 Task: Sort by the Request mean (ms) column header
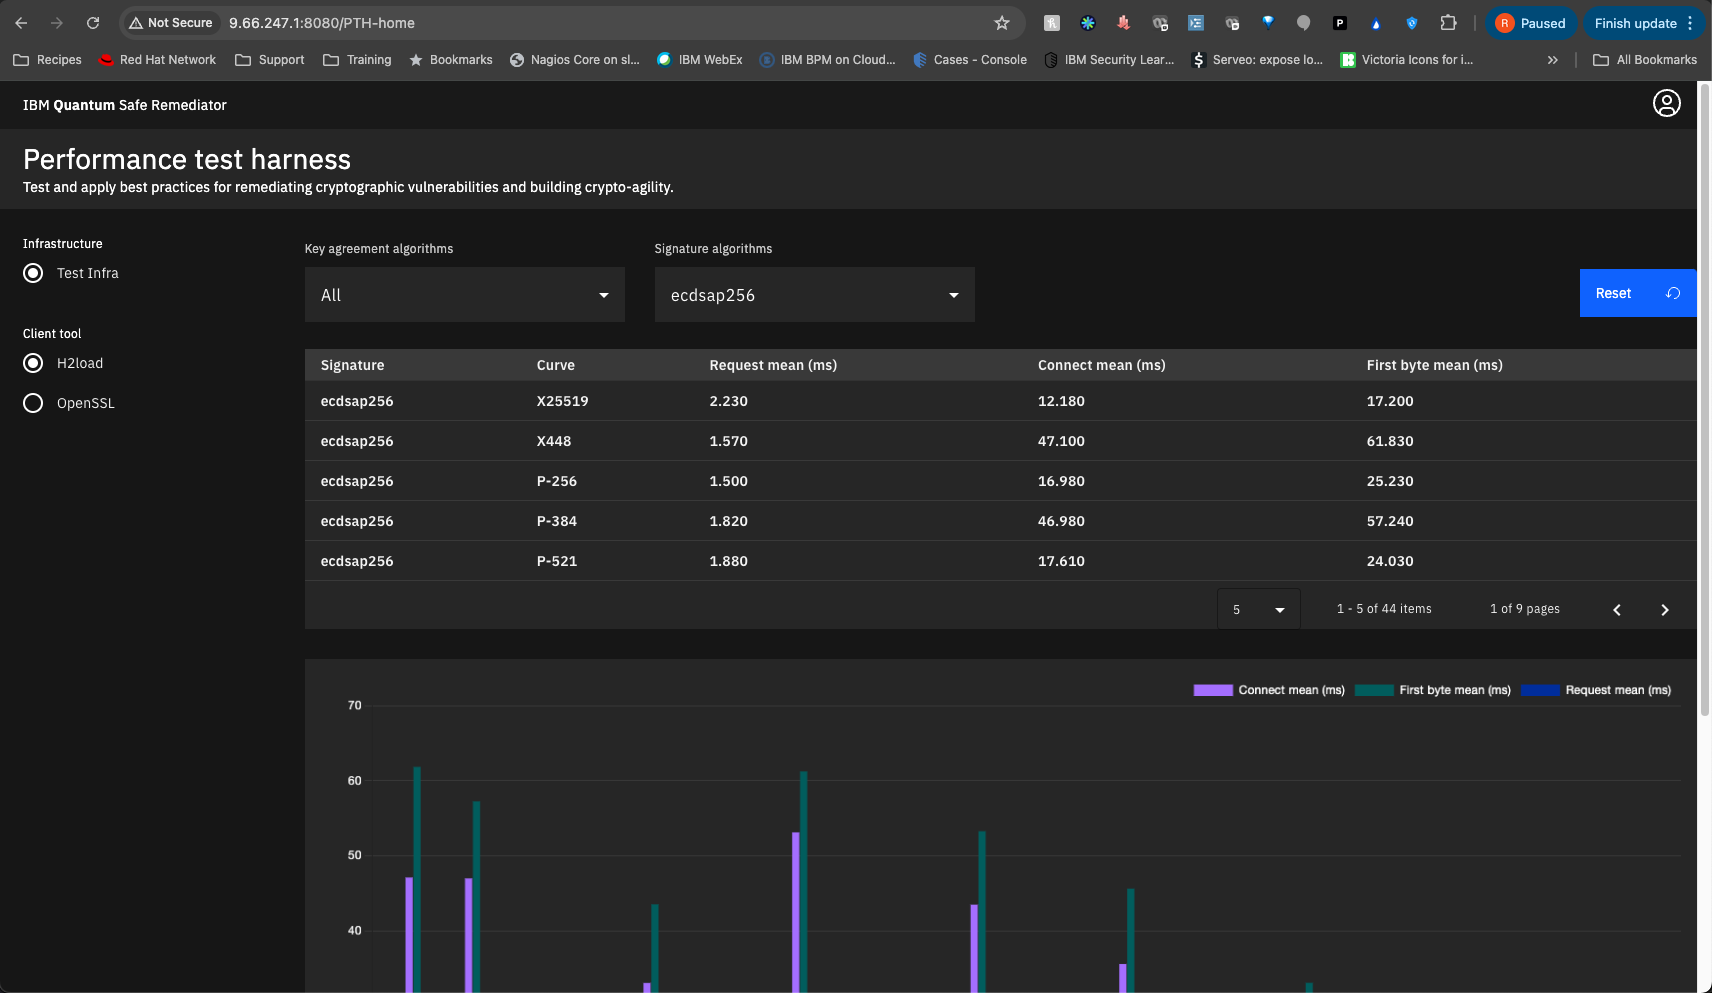pyautogui.click(x=773, y=365)
